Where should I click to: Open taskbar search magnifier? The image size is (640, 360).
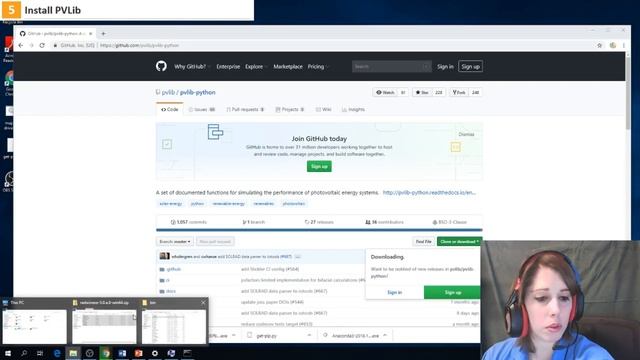(24, 353)
